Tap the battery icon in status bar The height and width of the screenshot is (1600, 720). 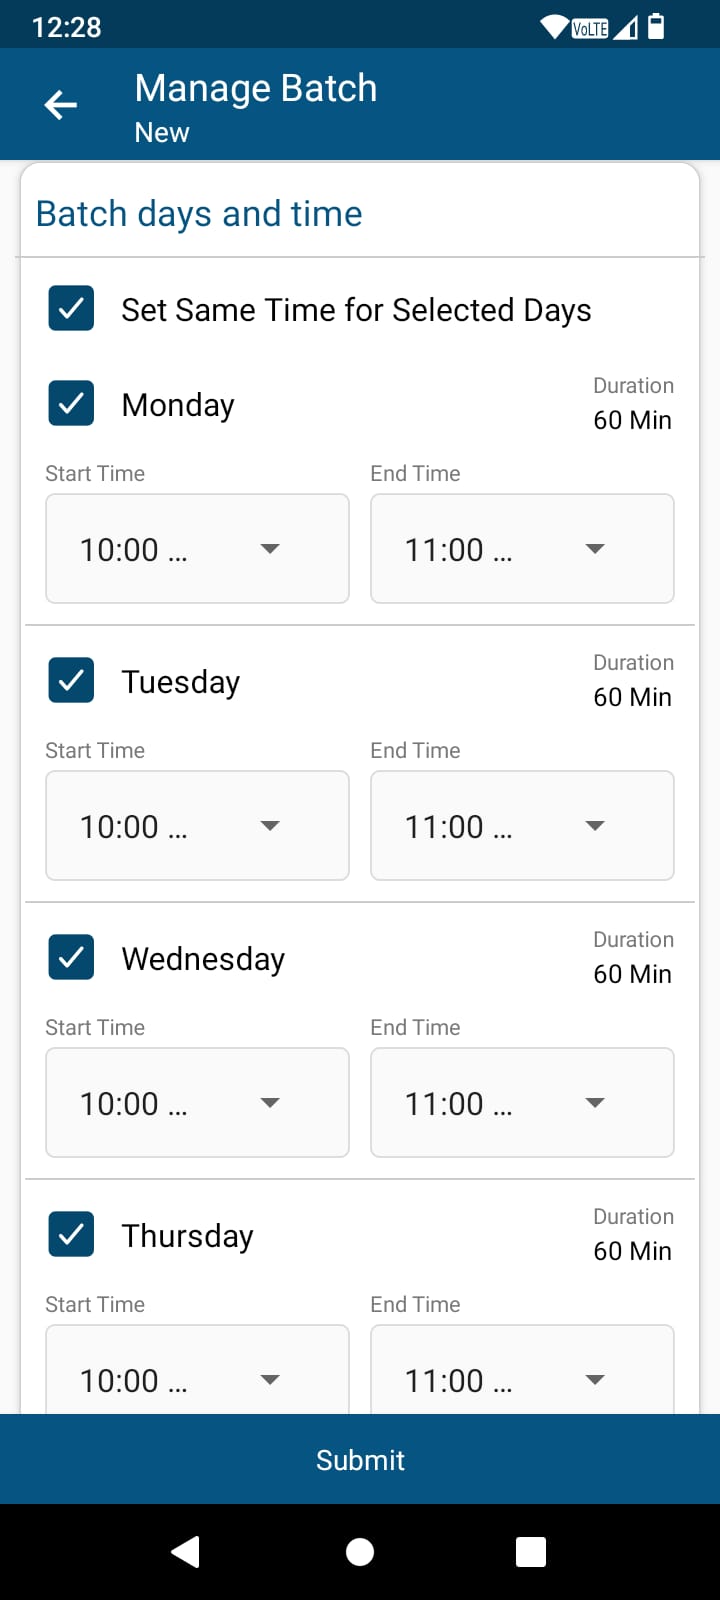point(656,26)
